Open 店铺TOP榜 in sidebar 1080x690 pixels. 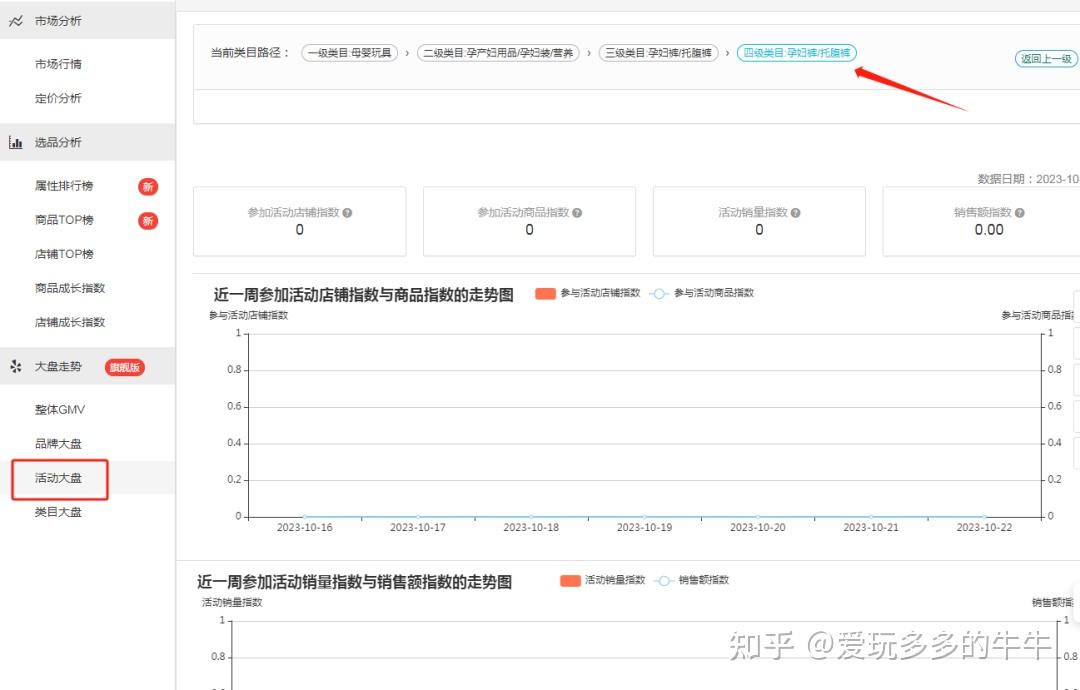(64, 254)
